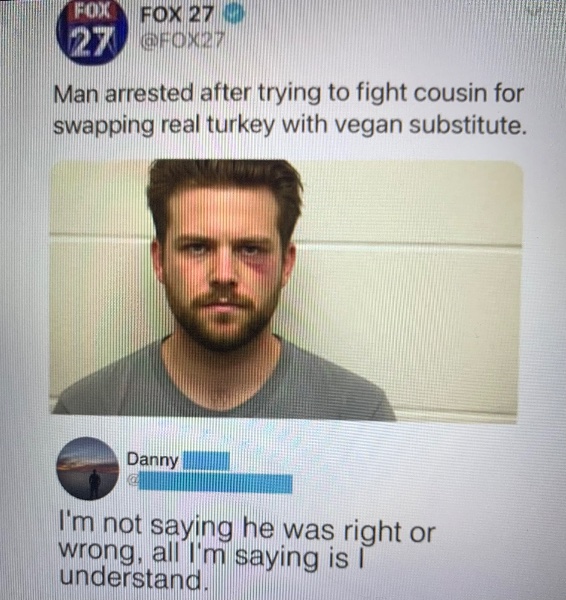Click the red FOX lettering in the logo
The width and height of the screenshot is (566, 600).
(92, 12)
